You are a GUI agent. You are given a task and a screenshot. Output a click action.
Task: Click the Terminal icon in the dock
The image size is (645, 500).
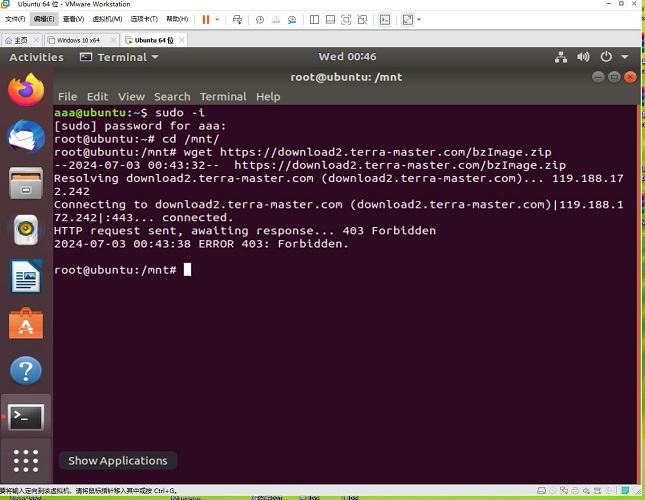26,417
